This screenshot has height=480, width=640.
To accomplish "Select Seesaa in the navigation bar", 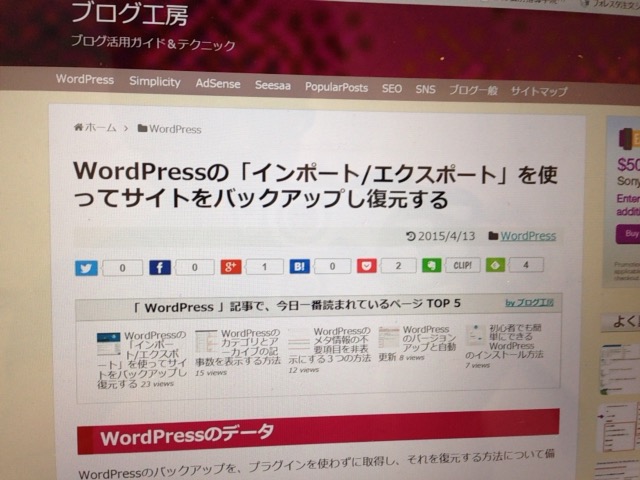I will (x=273, y=86).
